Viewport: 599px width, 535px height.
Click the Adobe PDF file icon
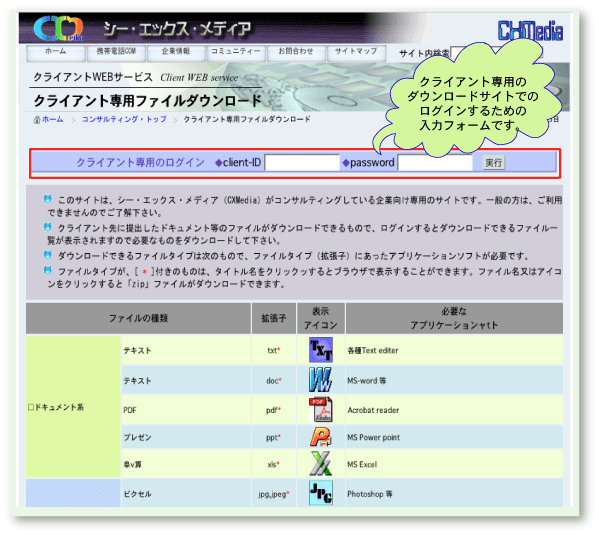click(x=321, y=410)
